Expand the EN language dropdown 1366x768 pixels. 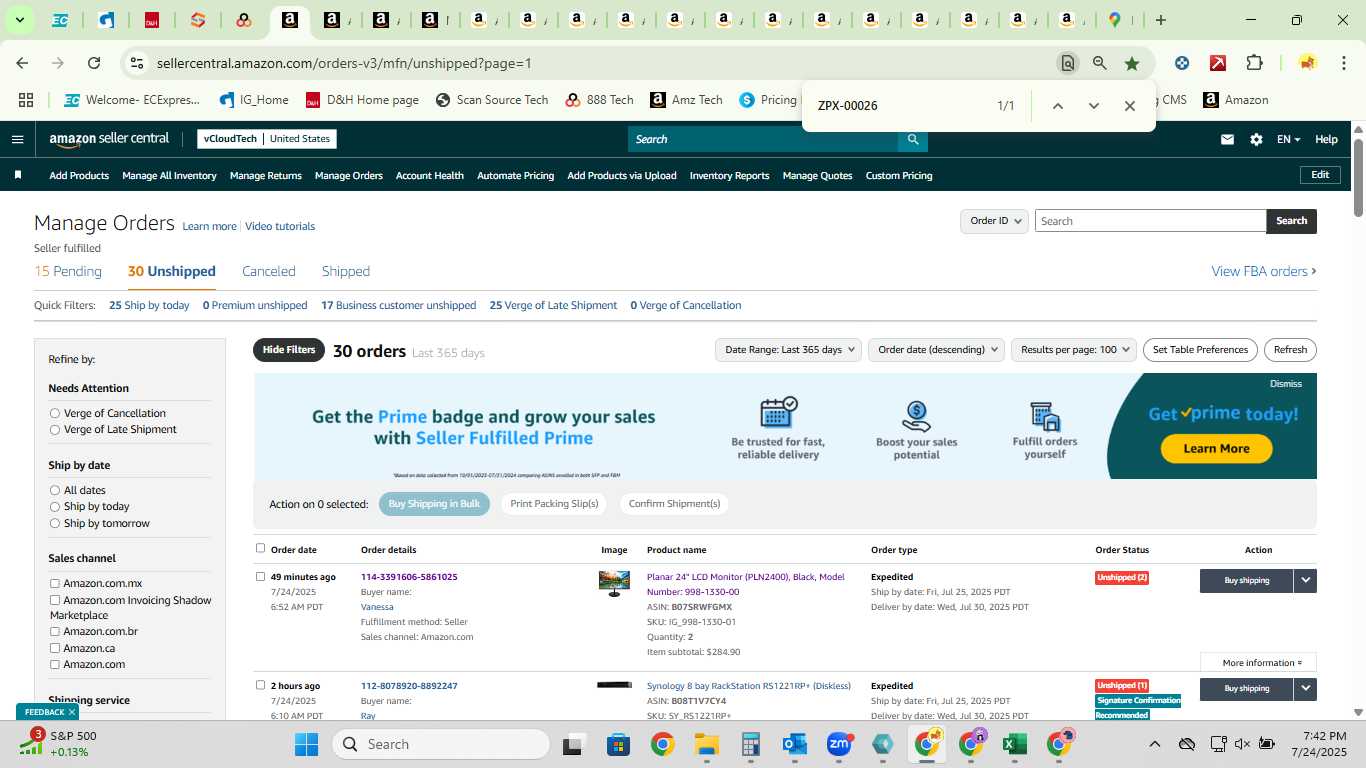point(1288,140)
